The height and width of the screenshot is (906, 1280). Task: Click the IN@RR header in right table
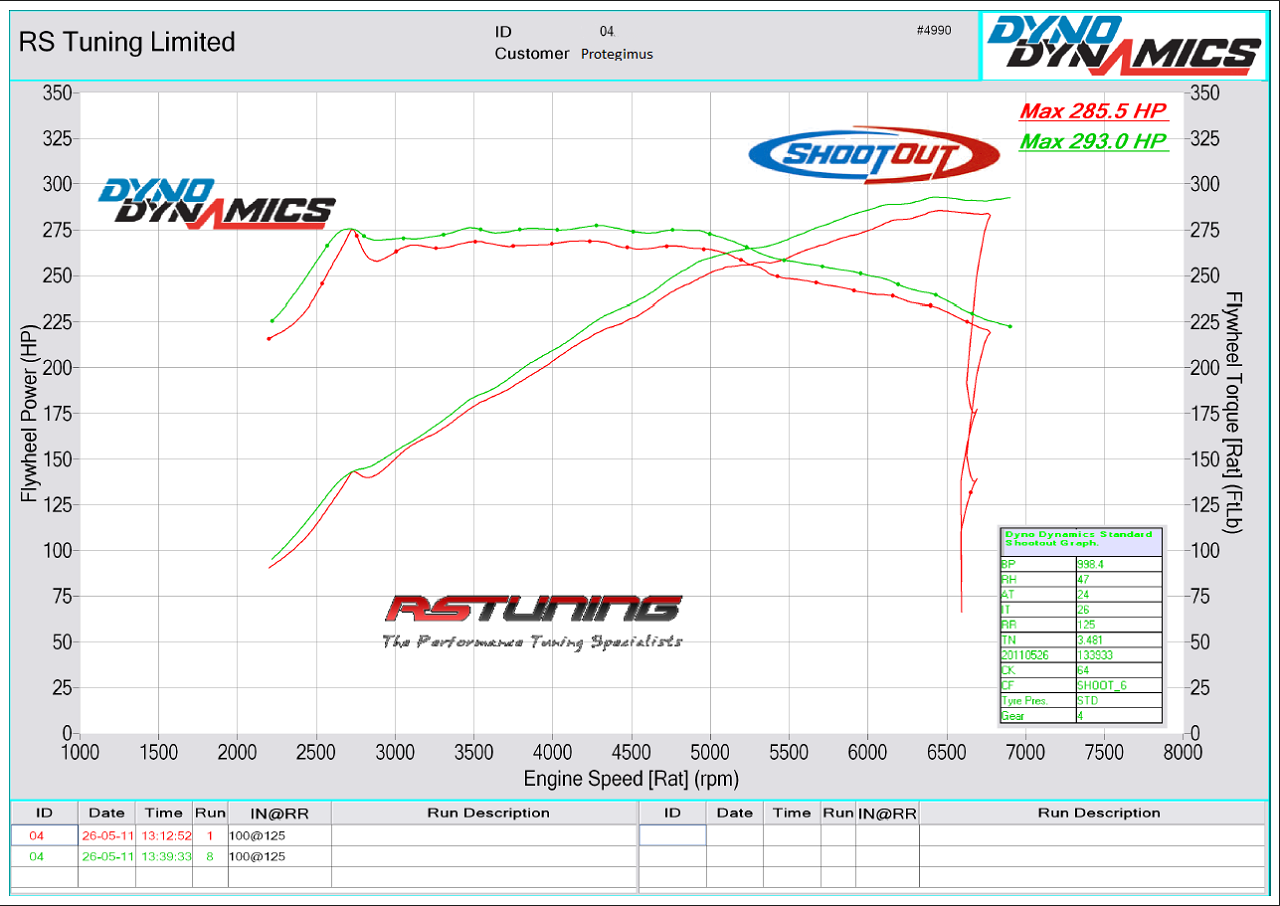(887, 813)
